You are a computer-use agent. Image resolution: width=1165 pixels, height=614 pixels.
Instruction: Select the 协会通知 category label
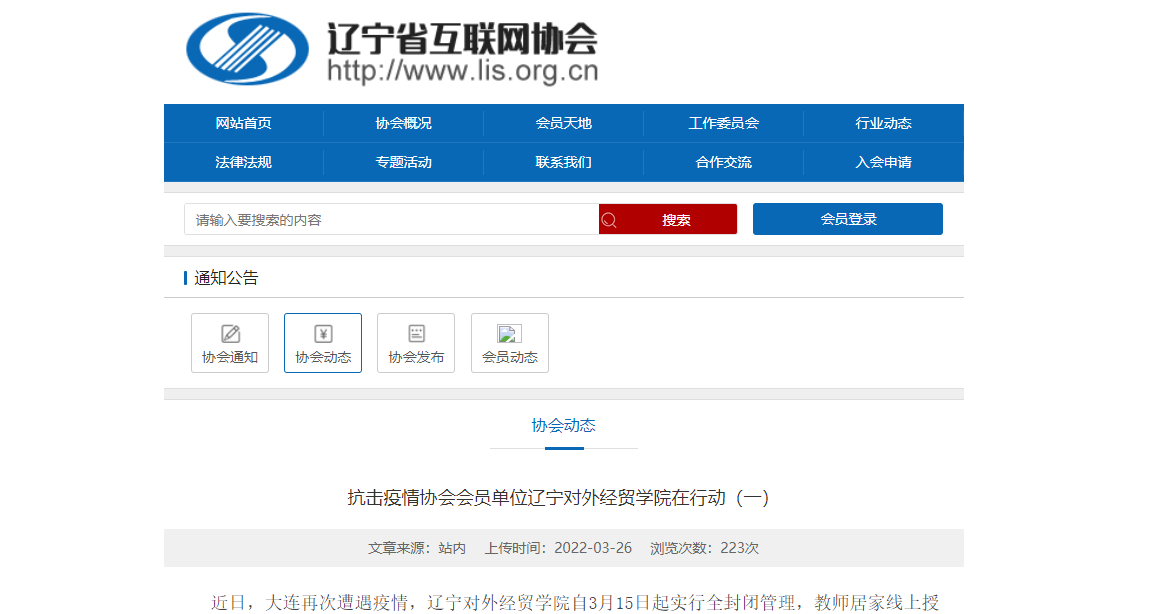tap(230, 358)
